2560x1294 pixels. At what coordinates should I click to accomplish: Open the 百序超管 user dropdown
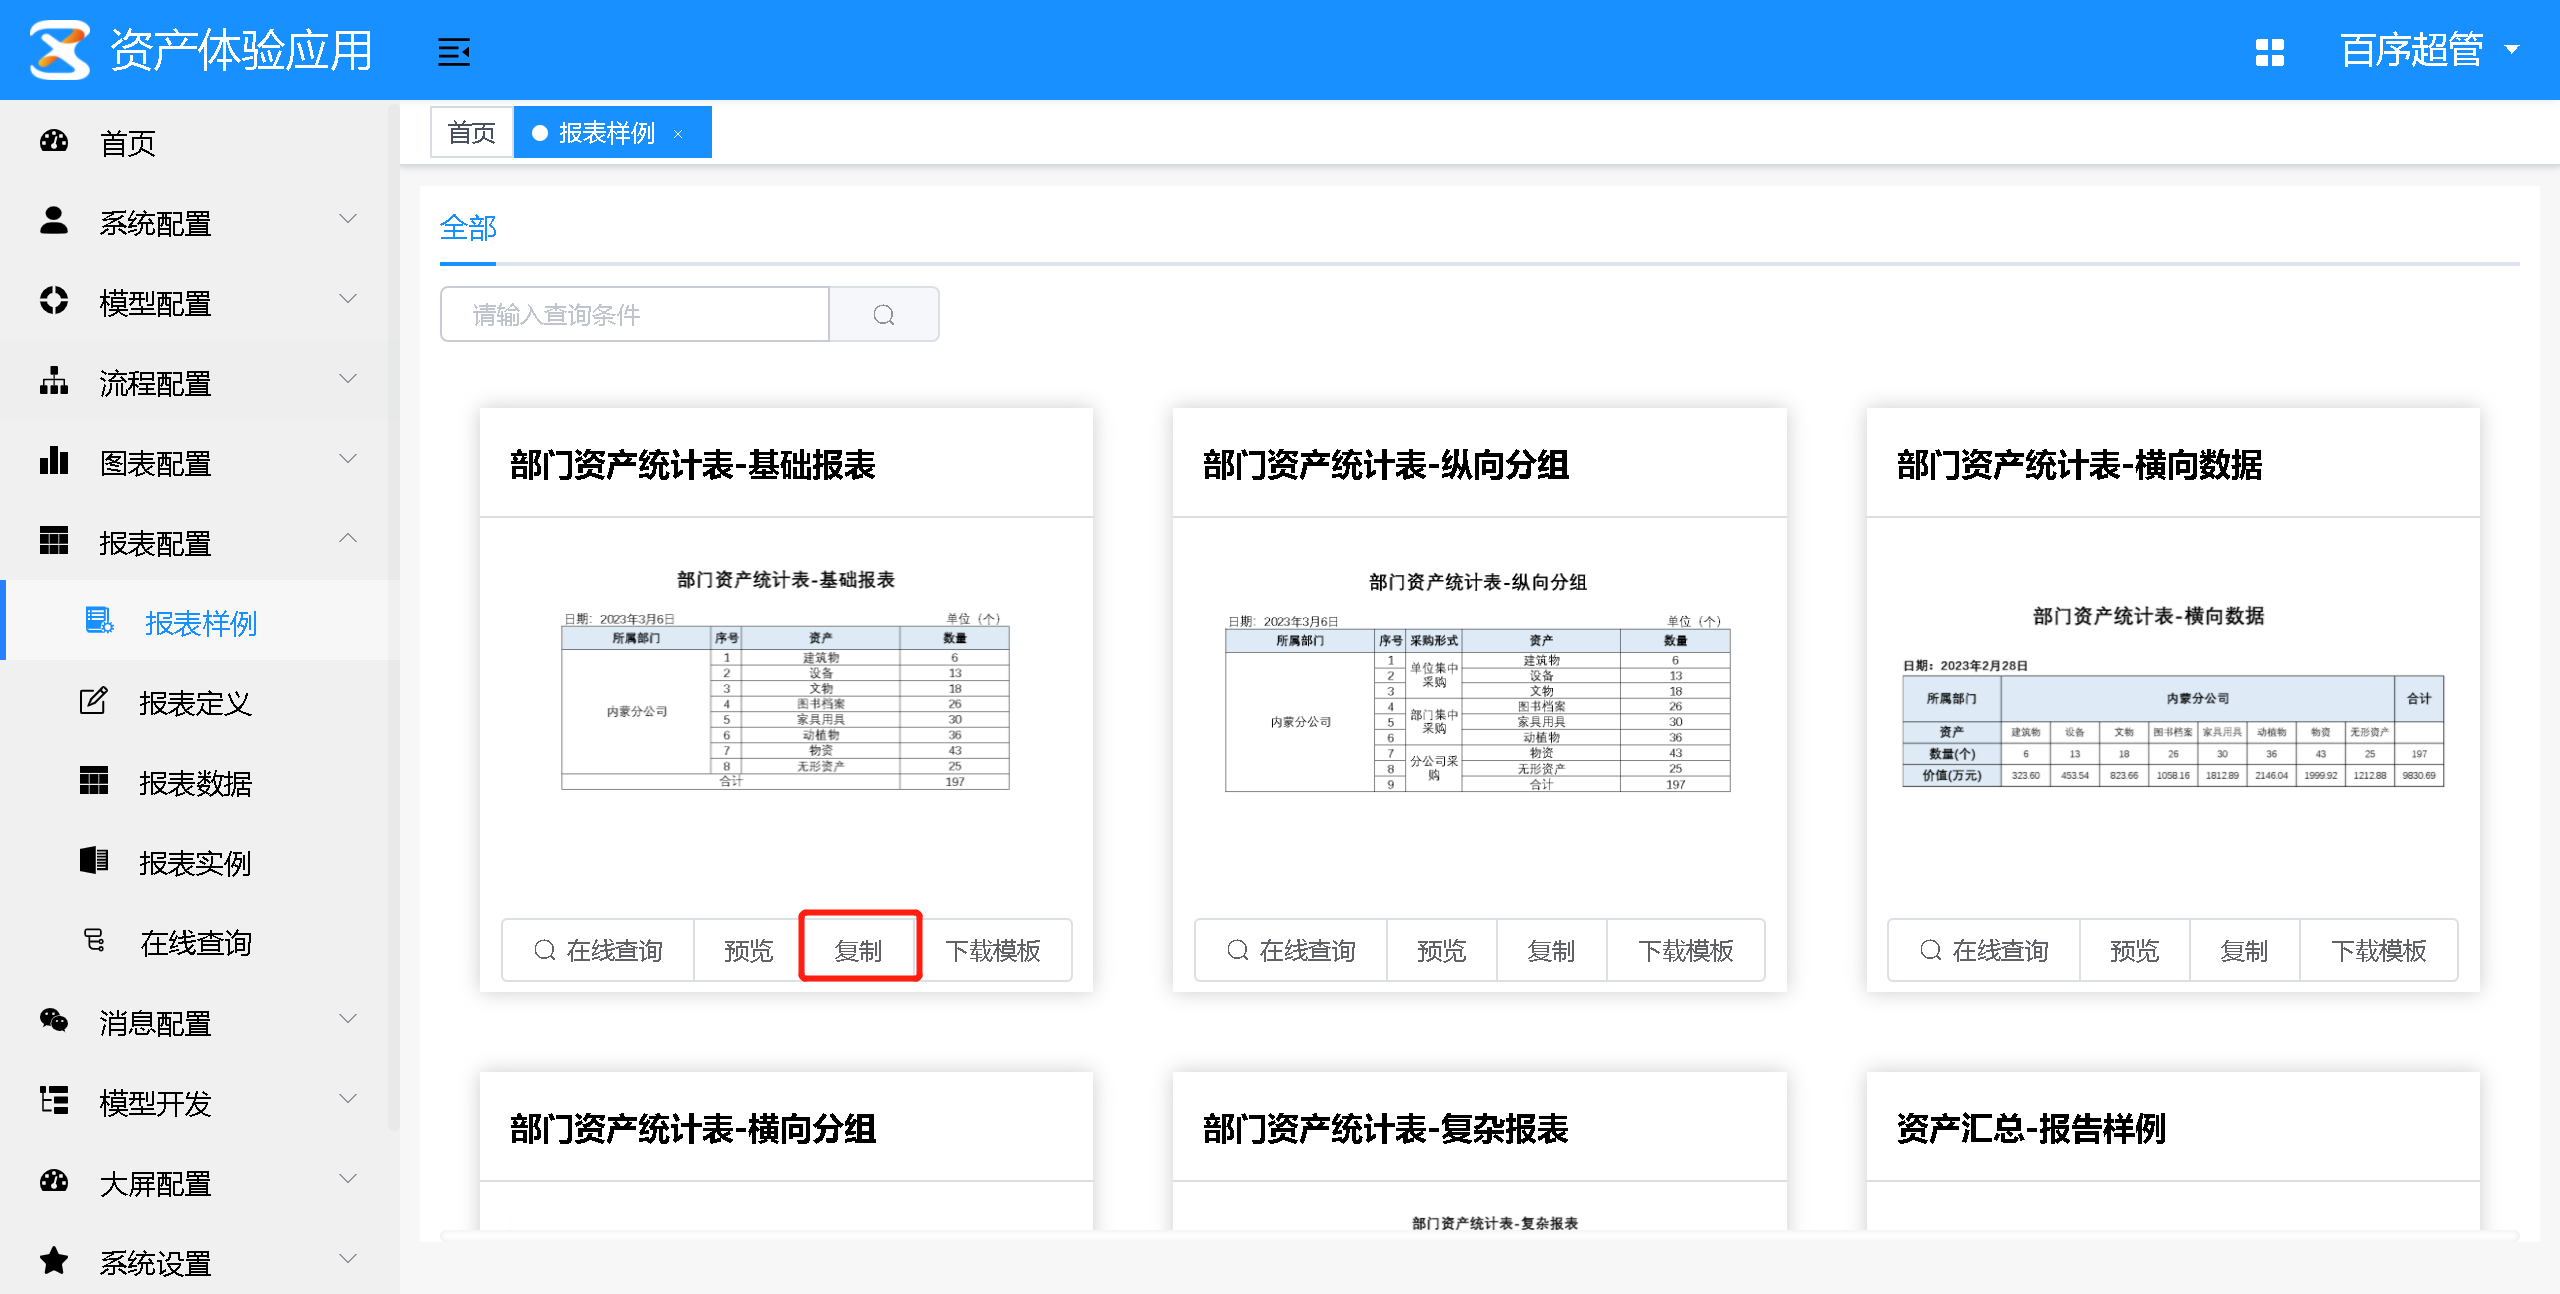(2429, 50)
